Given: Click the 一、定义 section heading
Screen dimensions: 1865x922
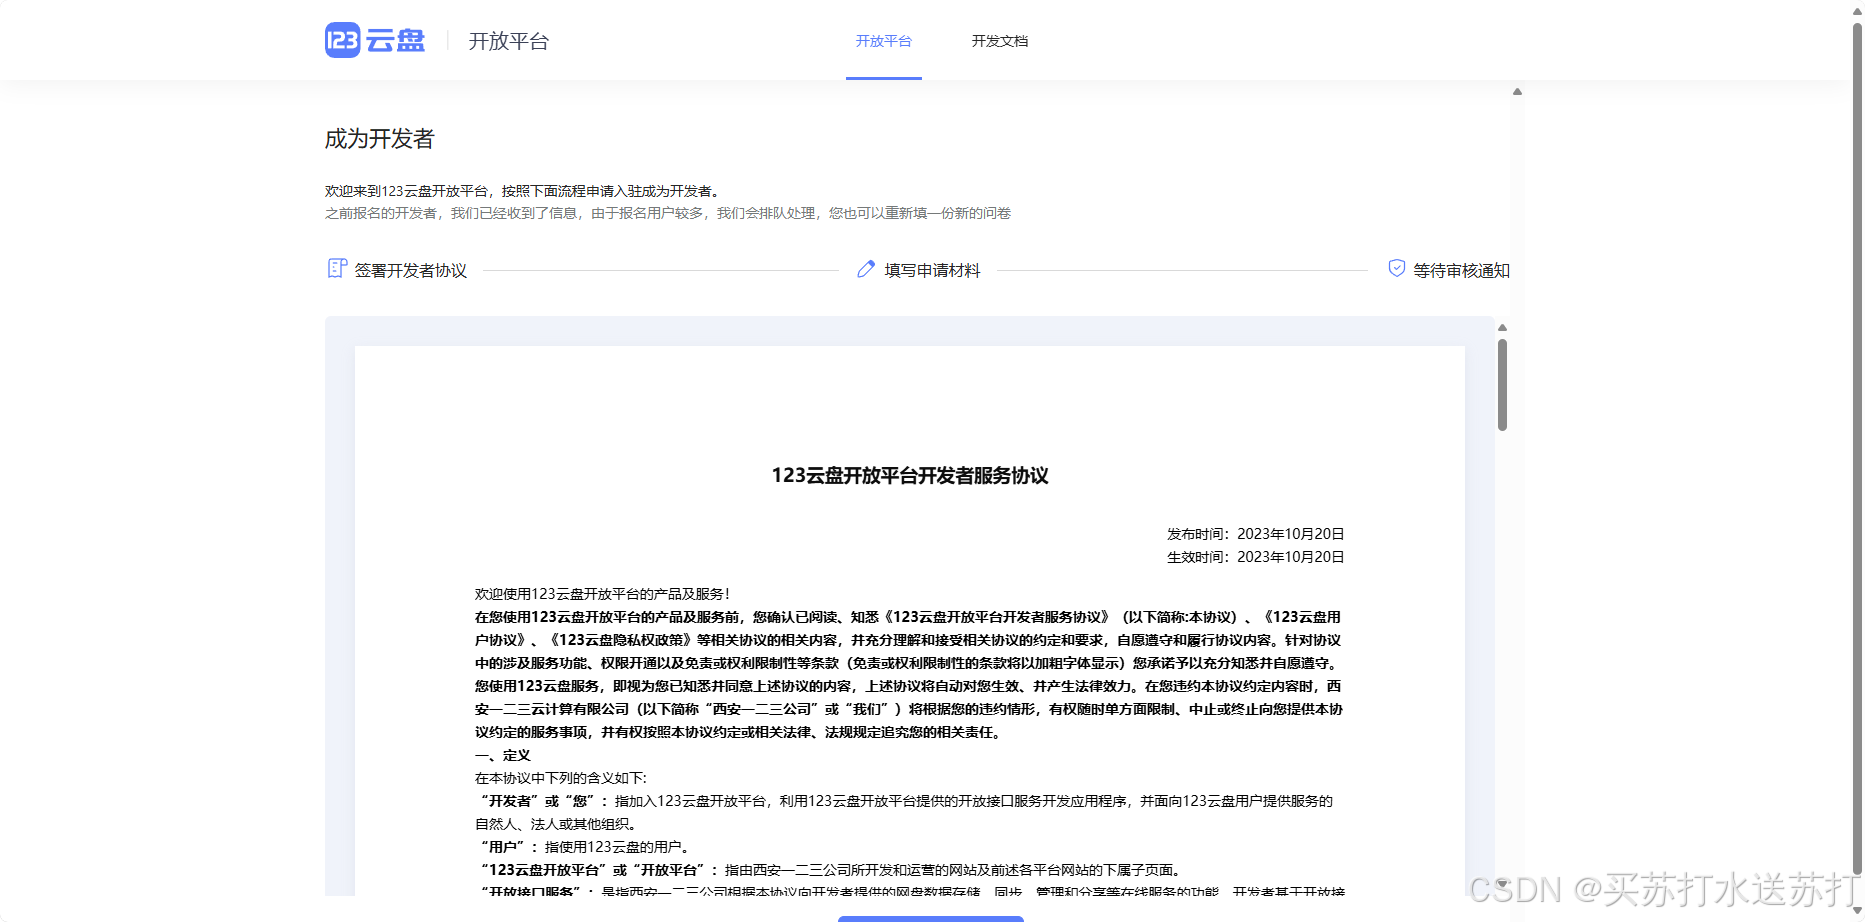Looking at the screenshot, I should coord(503,755).
